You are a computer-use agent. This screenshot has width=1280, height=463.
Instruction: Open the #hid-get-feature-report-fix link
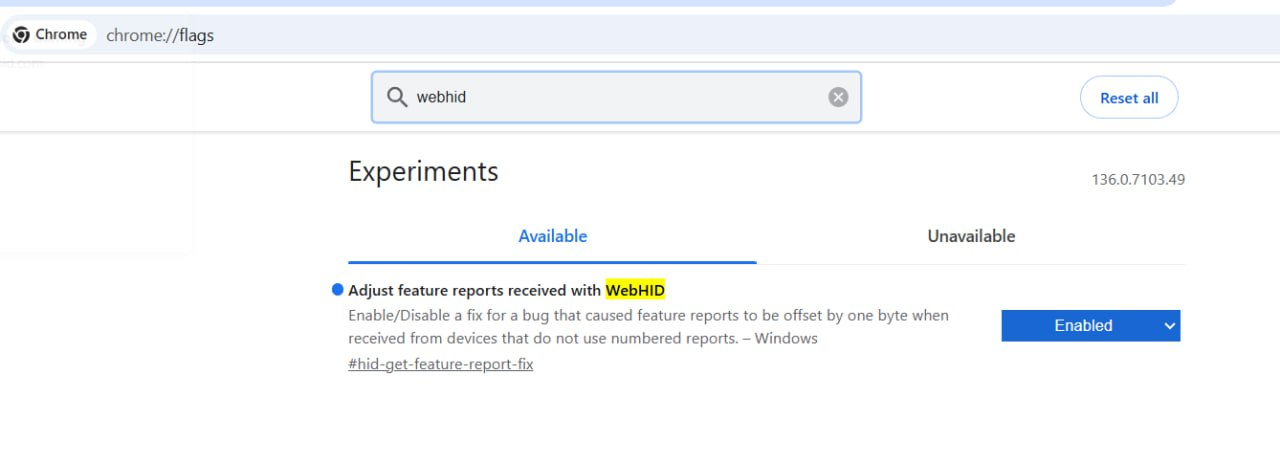point(441,364)
